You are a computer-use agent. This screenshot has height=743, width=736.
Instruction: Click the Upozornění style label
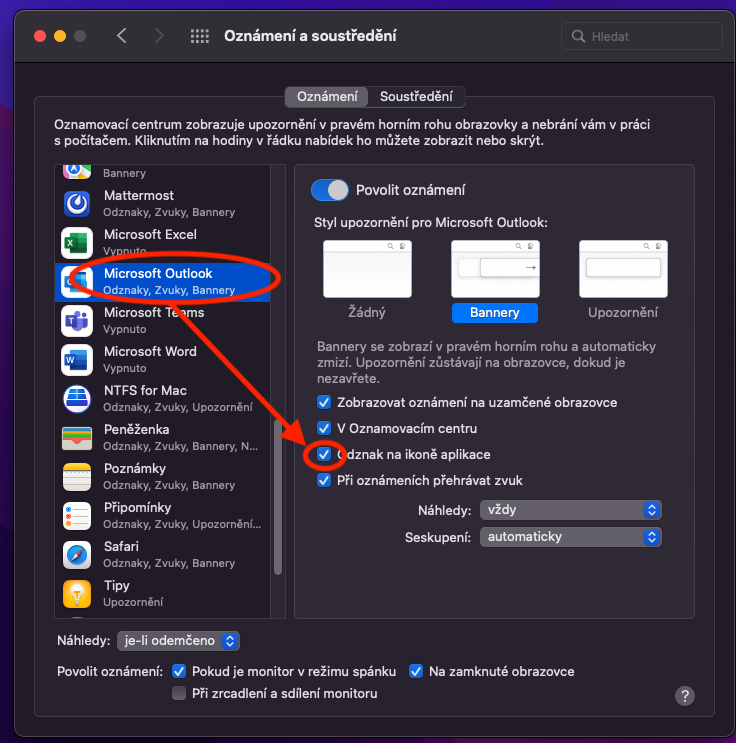623,313
